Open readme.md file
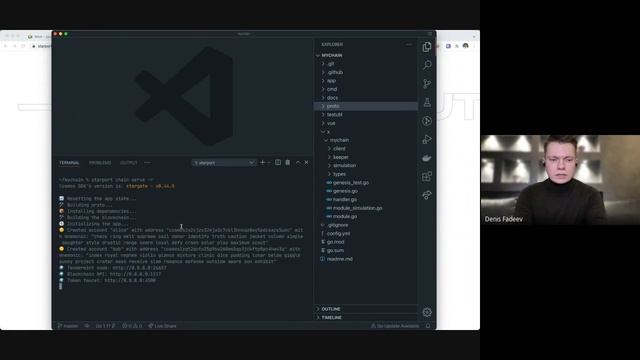The height and width of the screenshot is (360, 640). pos(366,259)
